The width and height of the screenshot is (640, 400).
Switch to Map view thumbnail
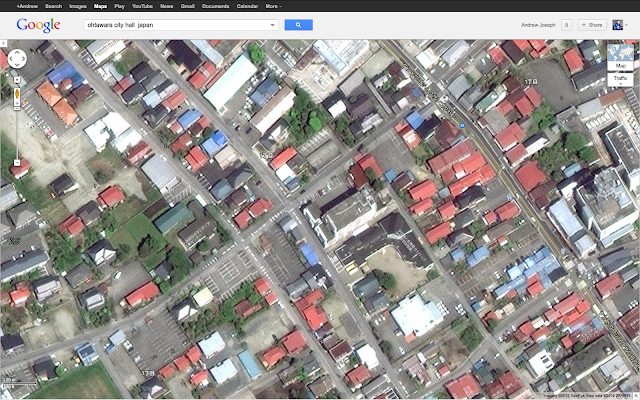[x=620, y=57]
